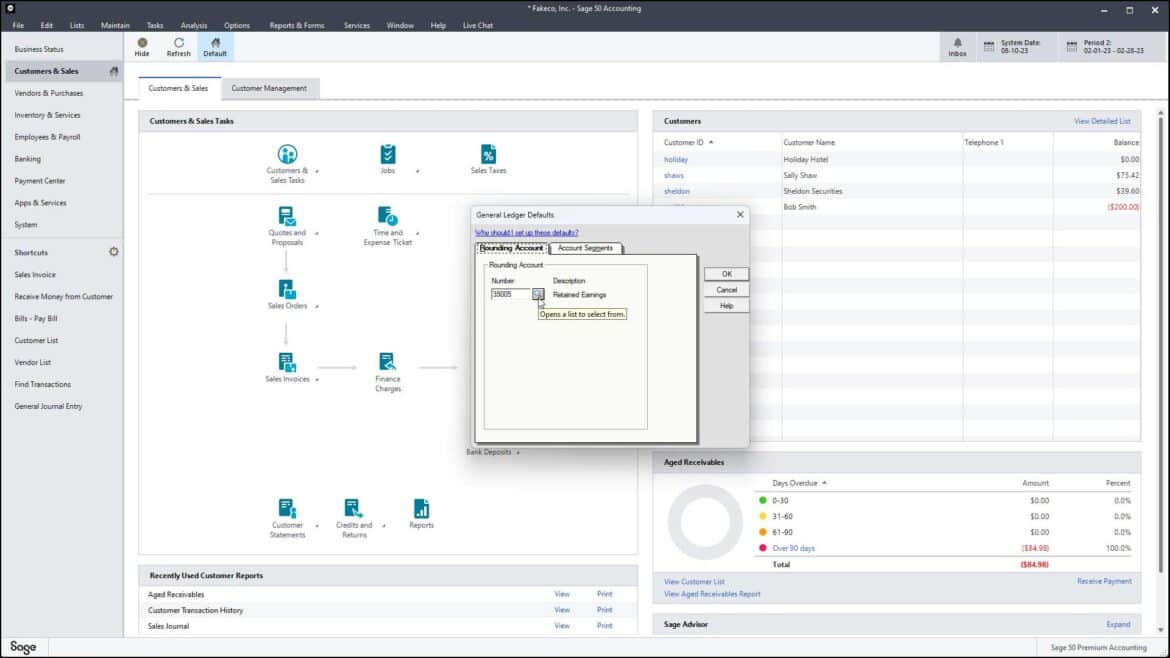Open the customer Reports icon

(x=421, y=509)
